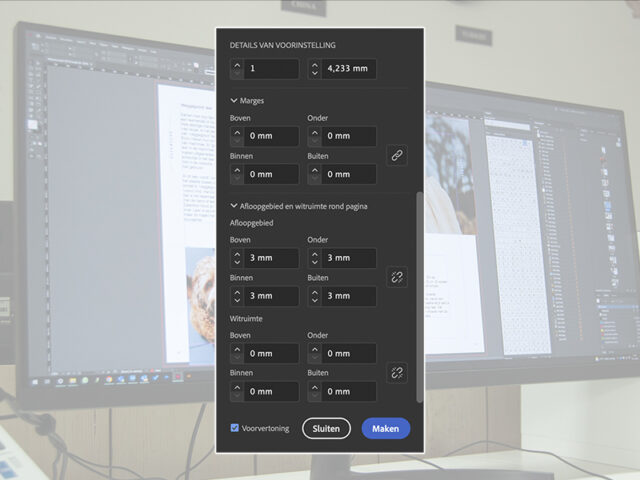Click the Maken button
The image size is (640, 480).
(386, 428)
